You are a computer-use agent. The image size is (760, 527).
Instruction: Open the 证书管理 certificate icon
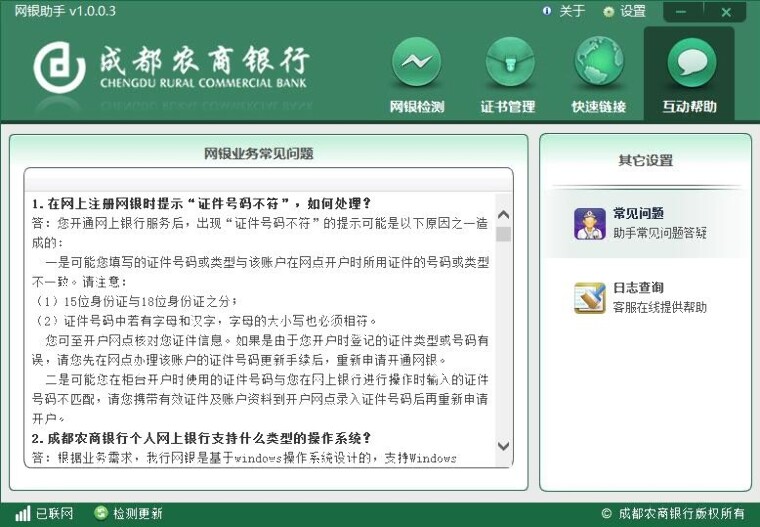point(508,62)
